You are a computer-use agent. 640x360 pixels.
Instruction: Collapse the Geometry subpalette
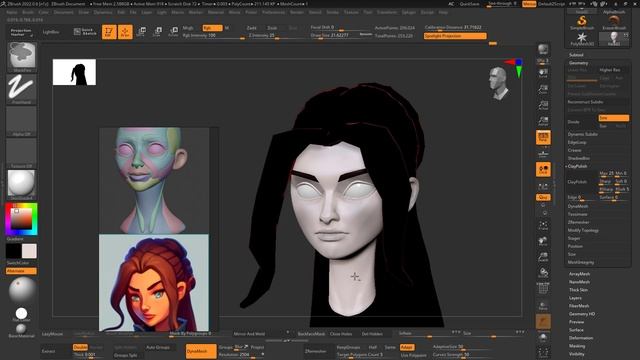578,63
